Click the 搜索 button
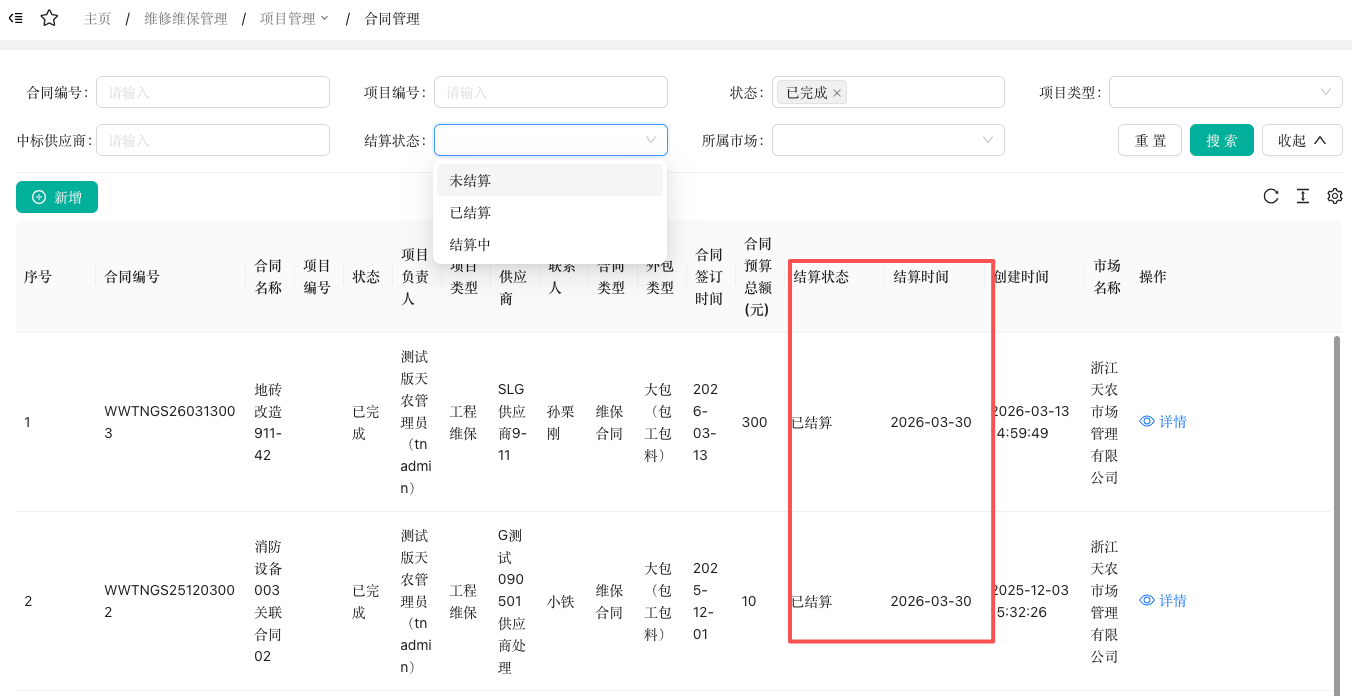This screenshot has height=696, width=1352. point(1221,141)
